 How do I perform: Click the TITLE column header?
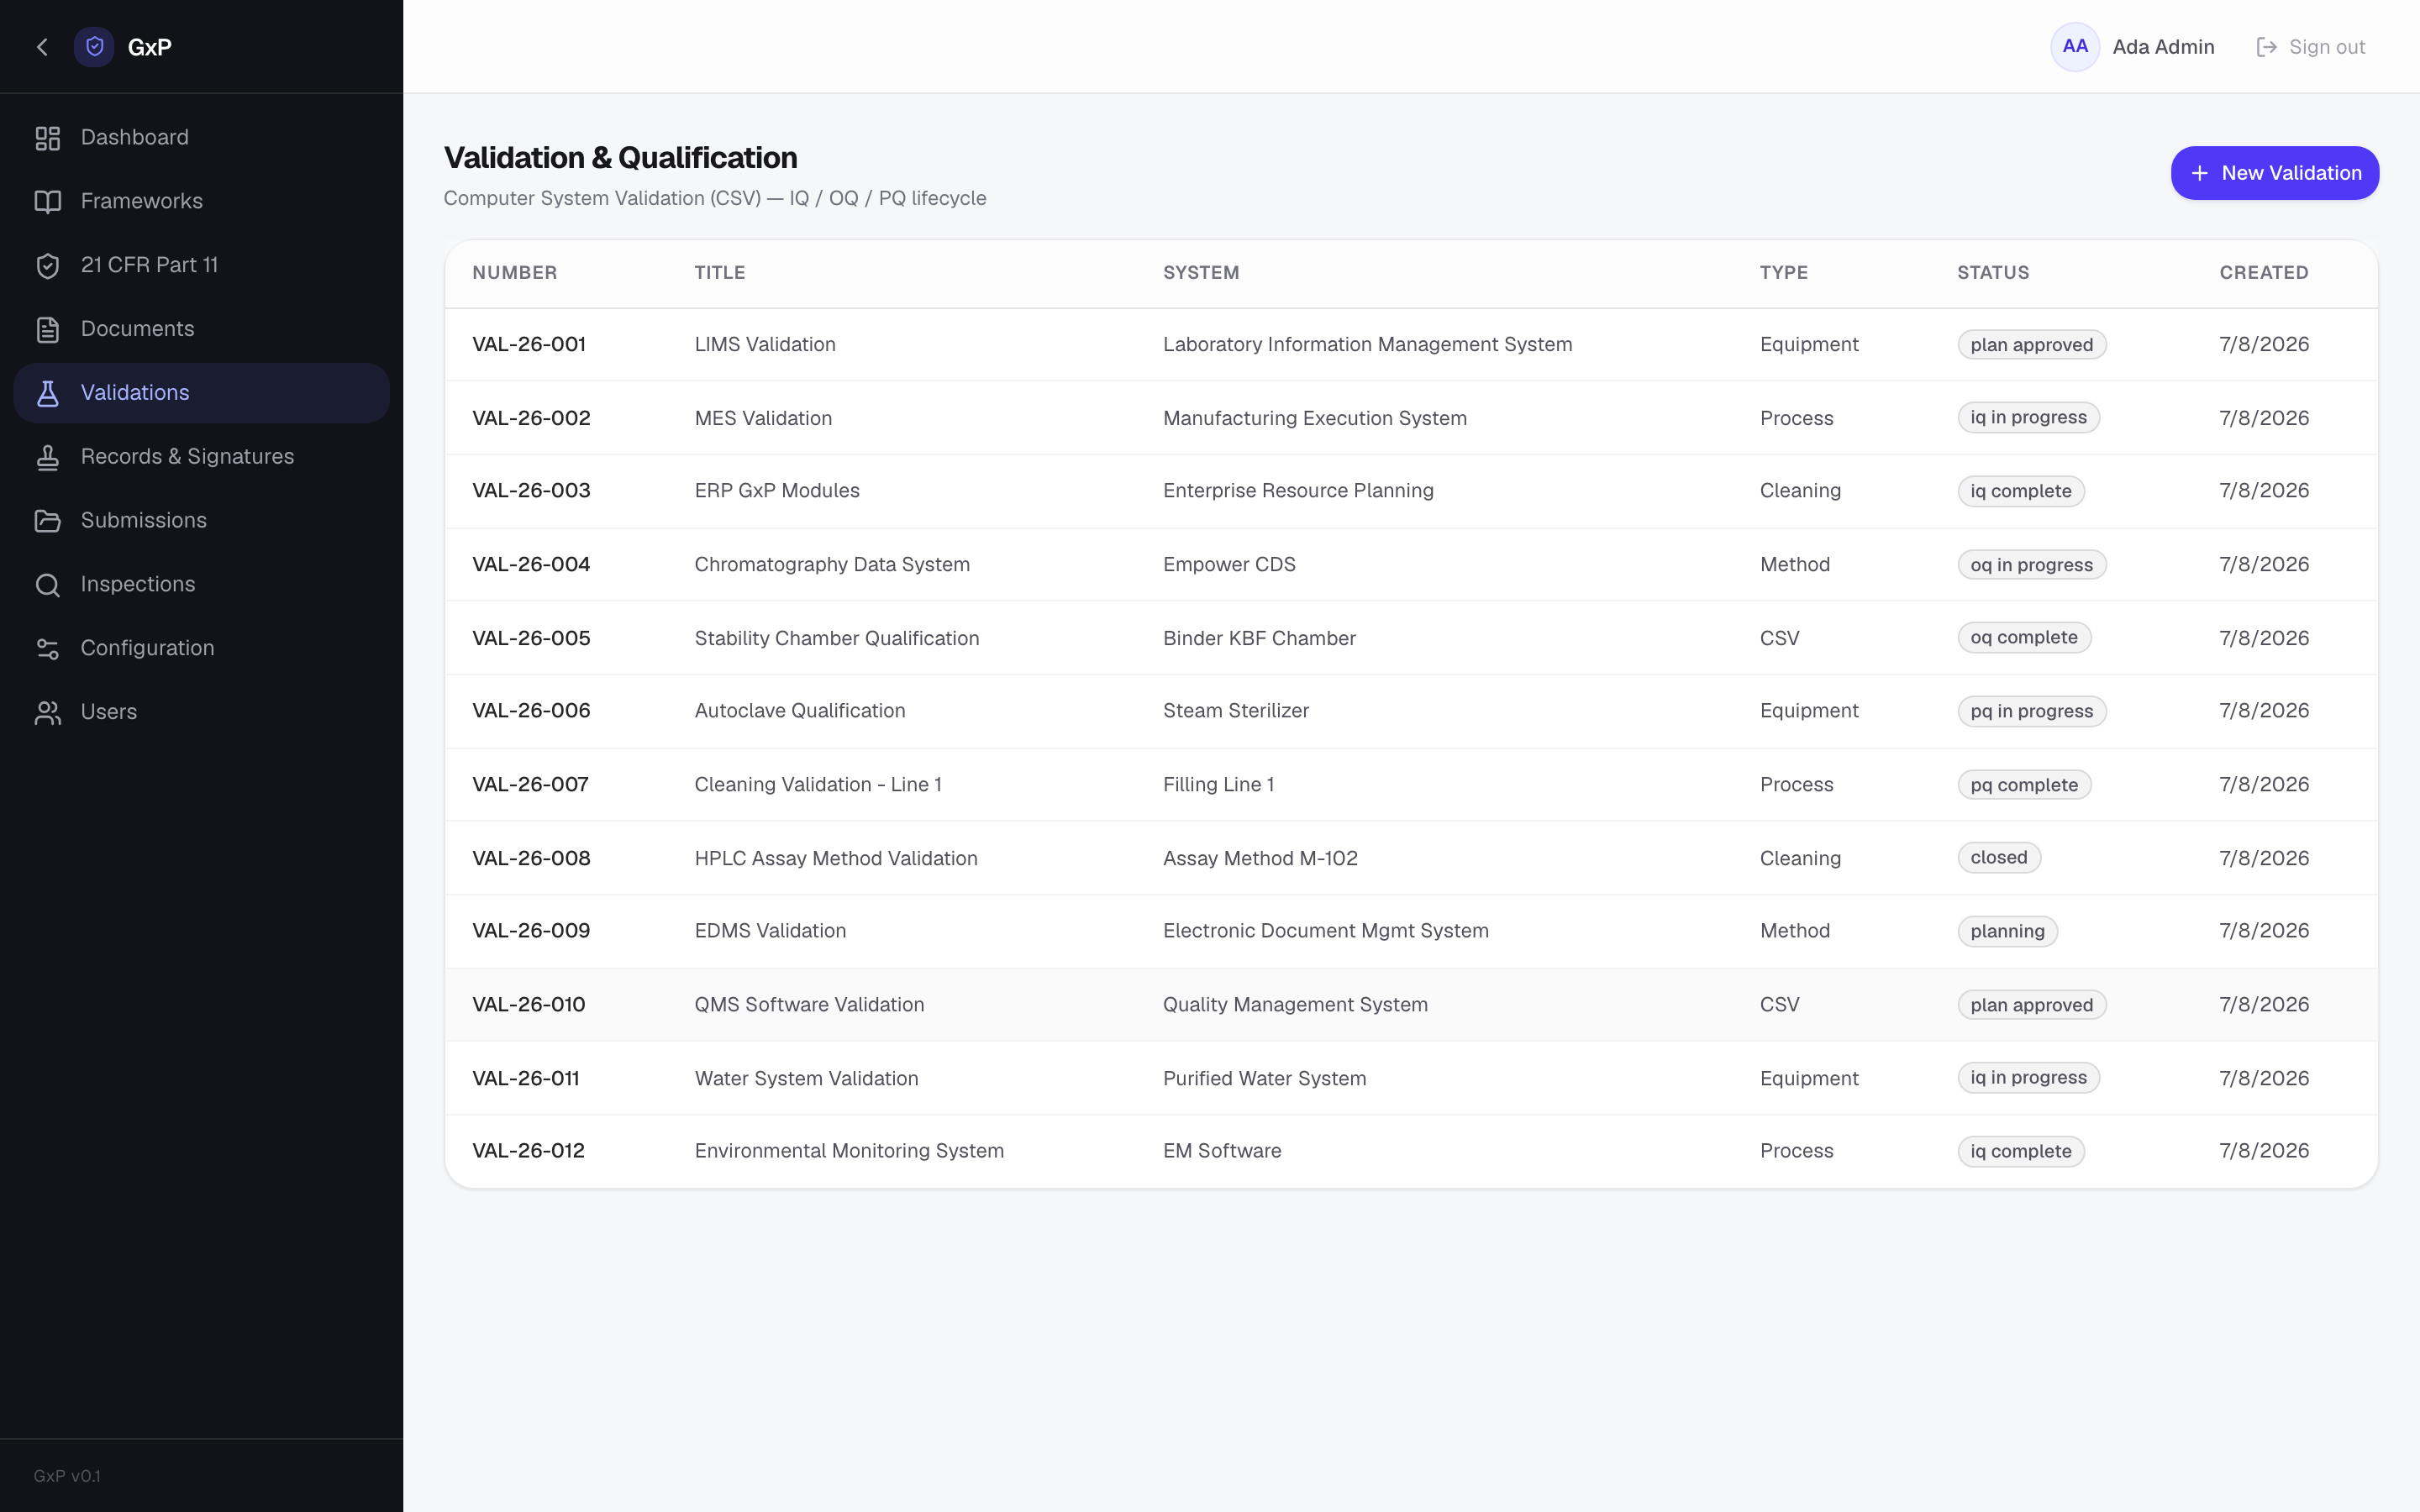pyautogui.click(x=720, y=273)
